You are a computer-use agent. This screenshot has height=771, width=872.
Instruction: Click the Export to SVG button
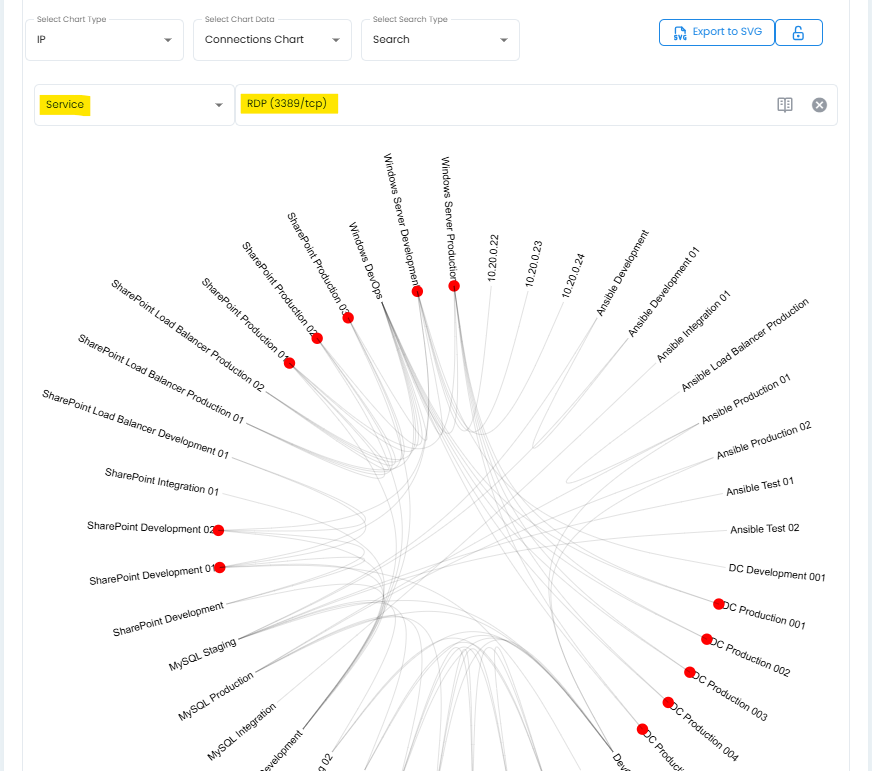point(716,32)
